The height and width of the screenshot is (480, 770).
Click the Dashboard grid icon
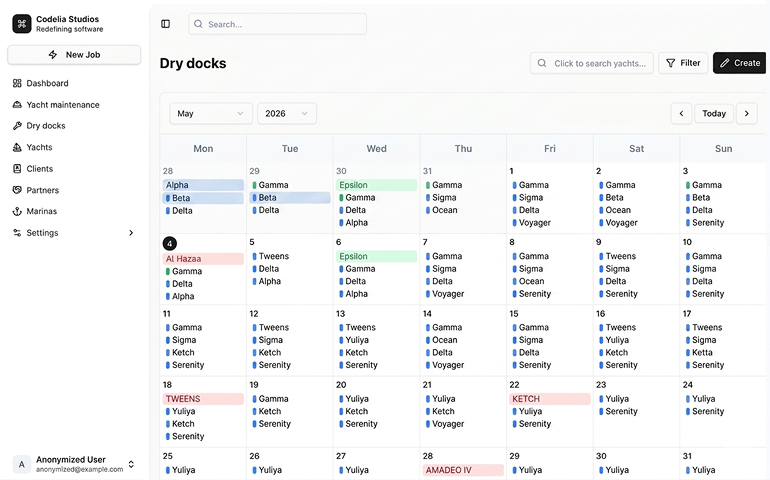[17, 83]
